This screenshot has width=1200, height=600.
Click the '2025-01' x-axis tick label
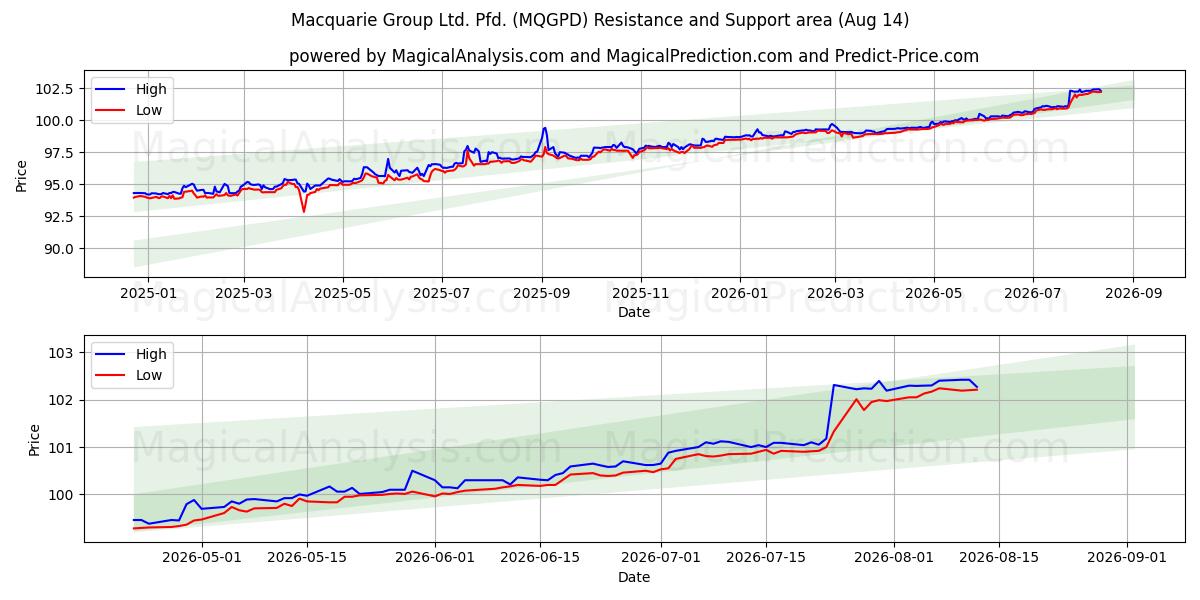tap(147, 293)
